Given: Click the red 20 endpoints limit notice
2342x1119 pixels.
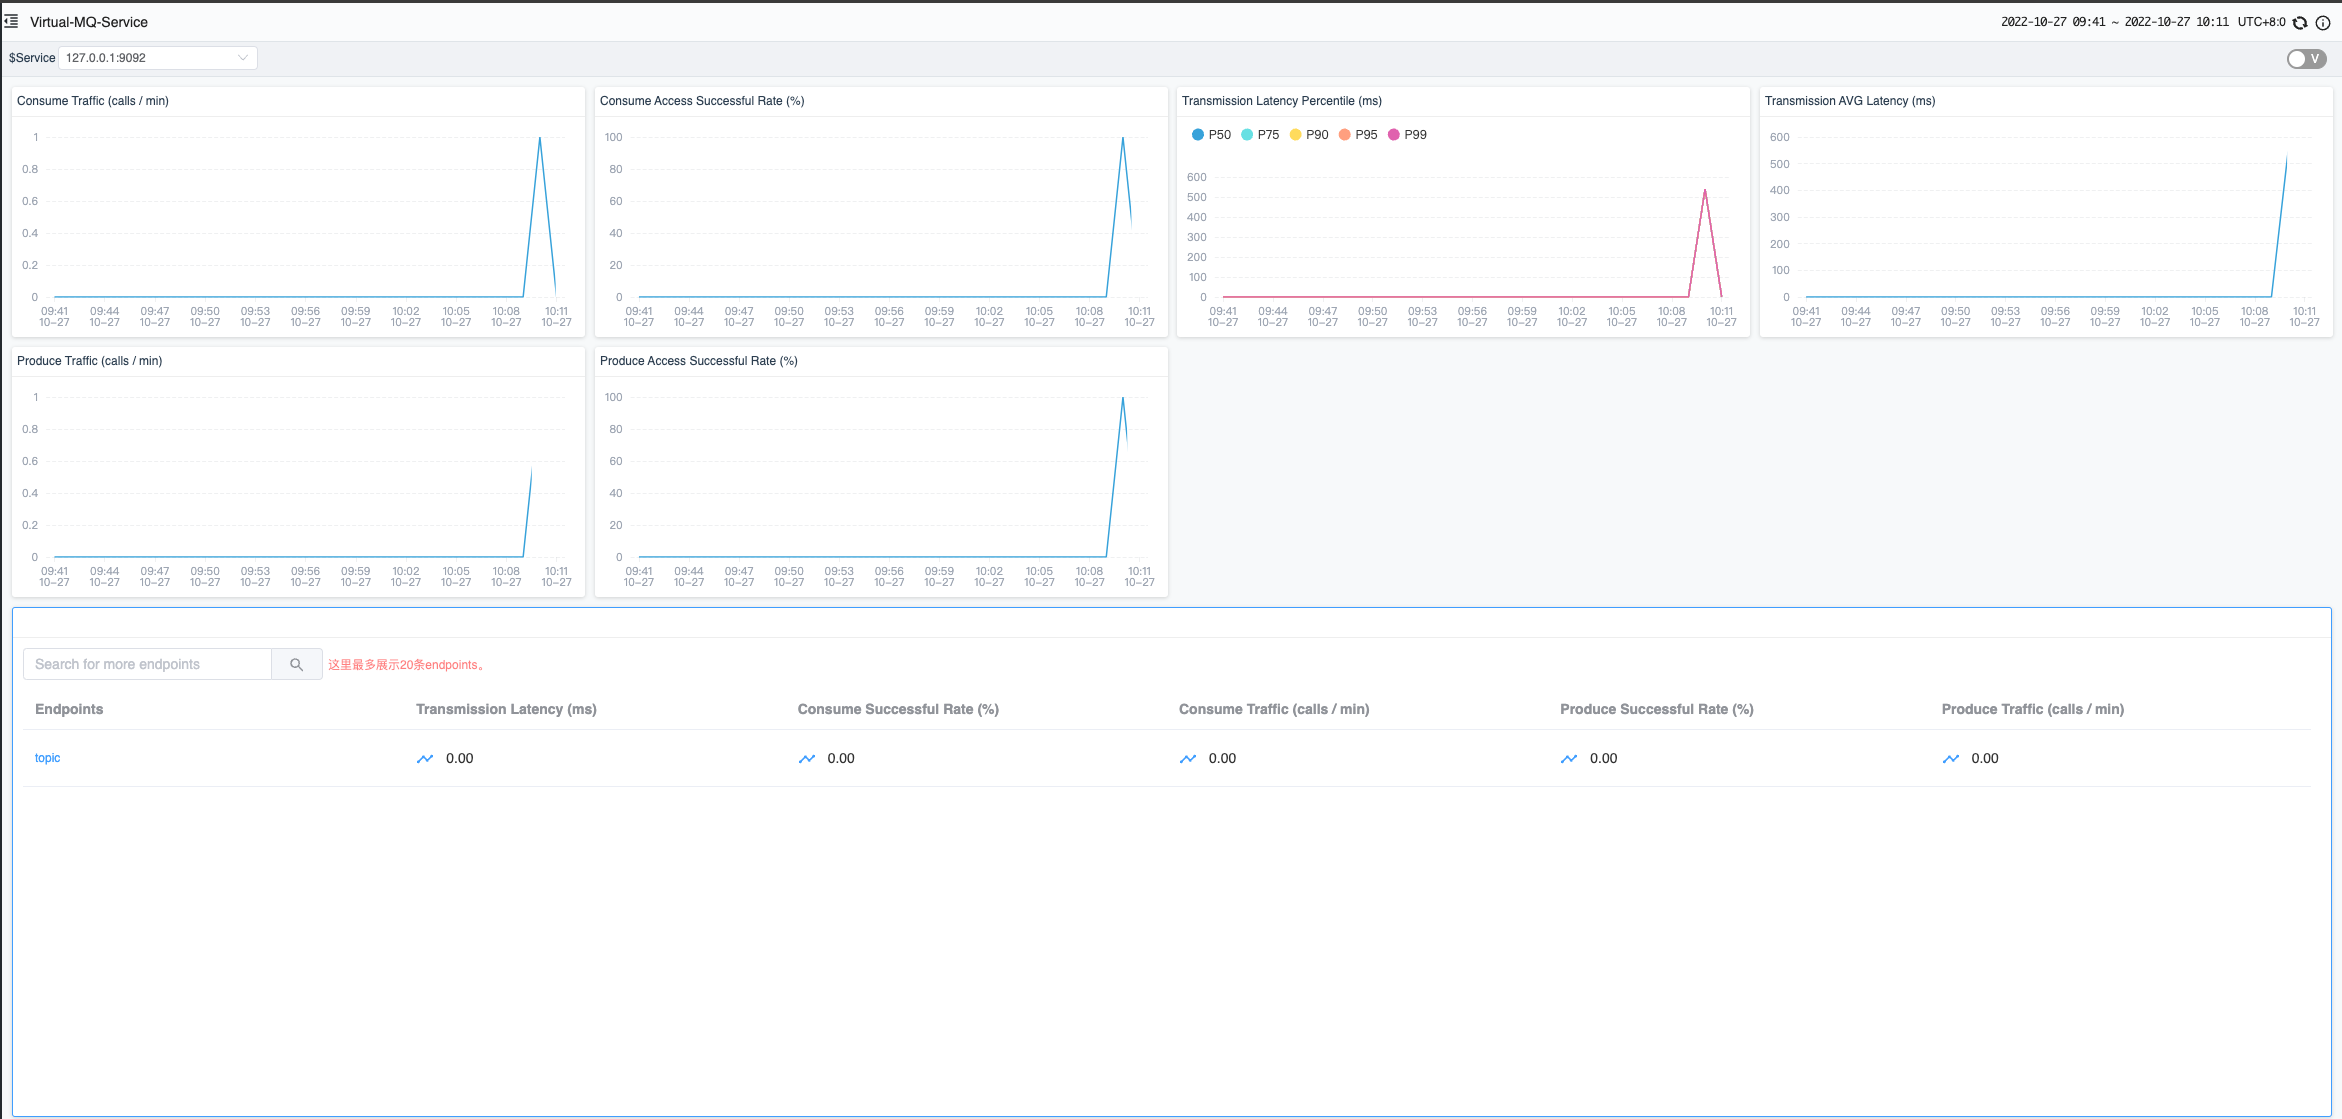Looking at the screenshot, I should [x=407, y=665].
